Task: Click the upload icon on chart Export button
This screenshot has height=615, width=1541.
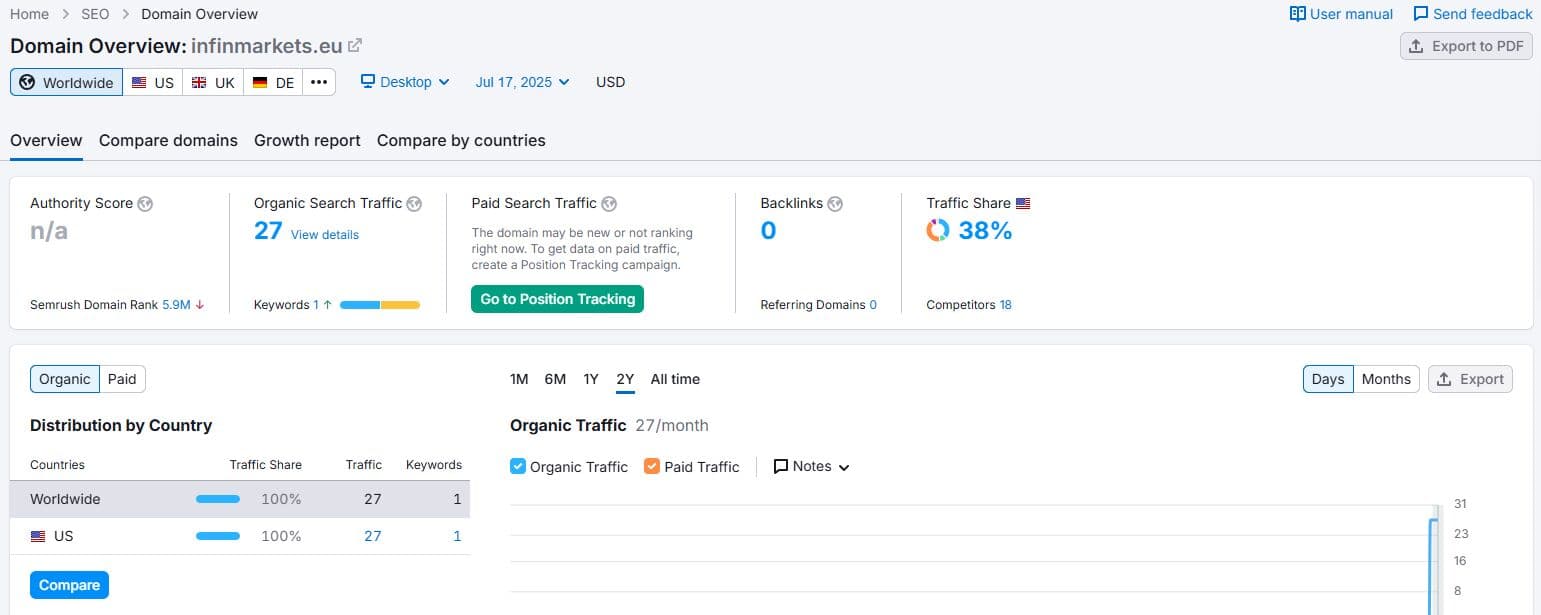Action: (1444, 379)
